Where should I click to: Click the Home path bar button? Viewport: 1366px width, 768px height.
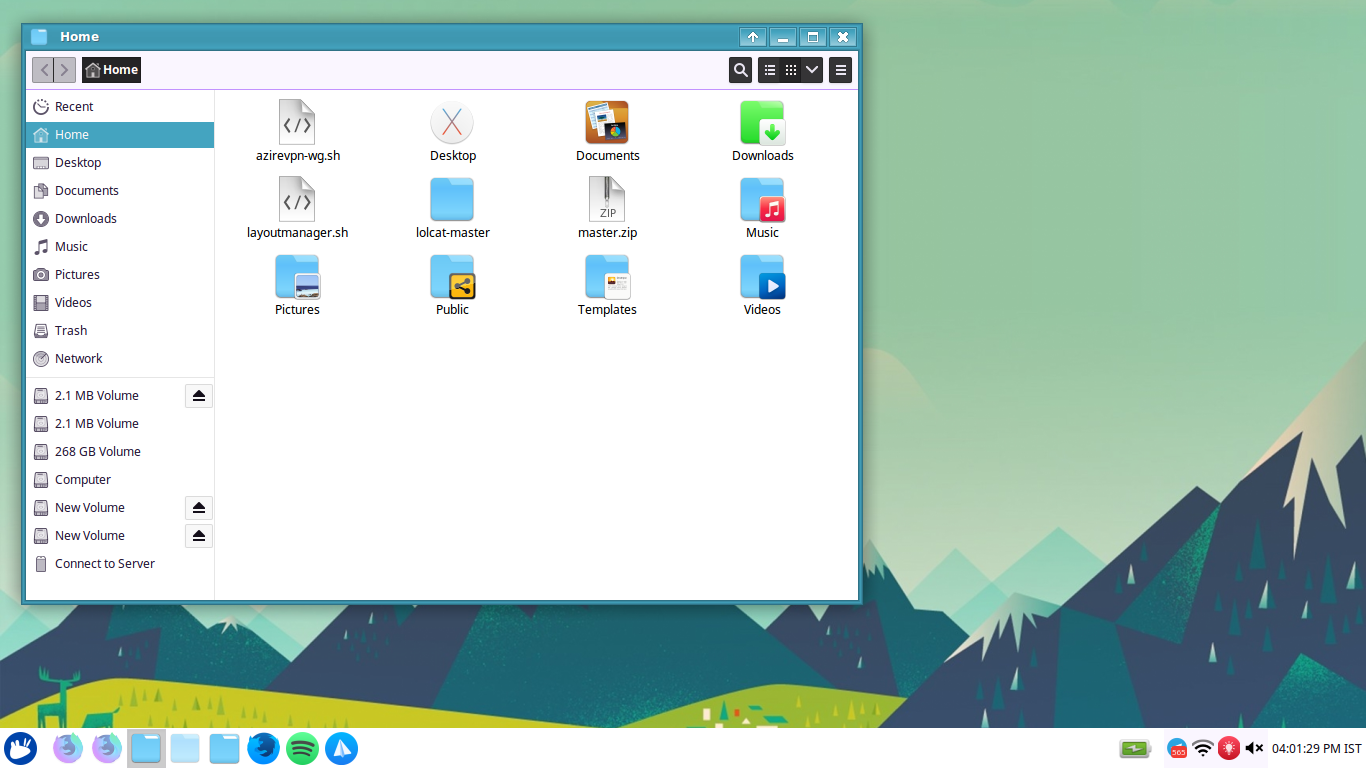[x=111, y=70]
